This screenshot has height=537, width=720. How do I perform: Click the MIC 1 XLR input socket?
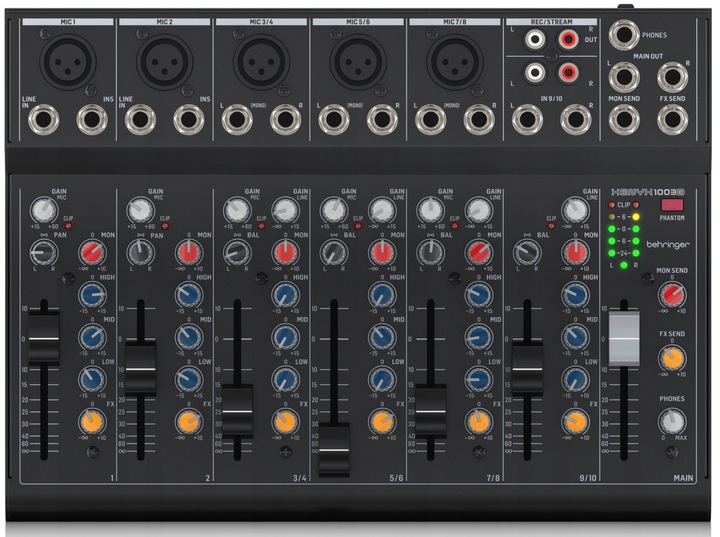click(68, 62)
